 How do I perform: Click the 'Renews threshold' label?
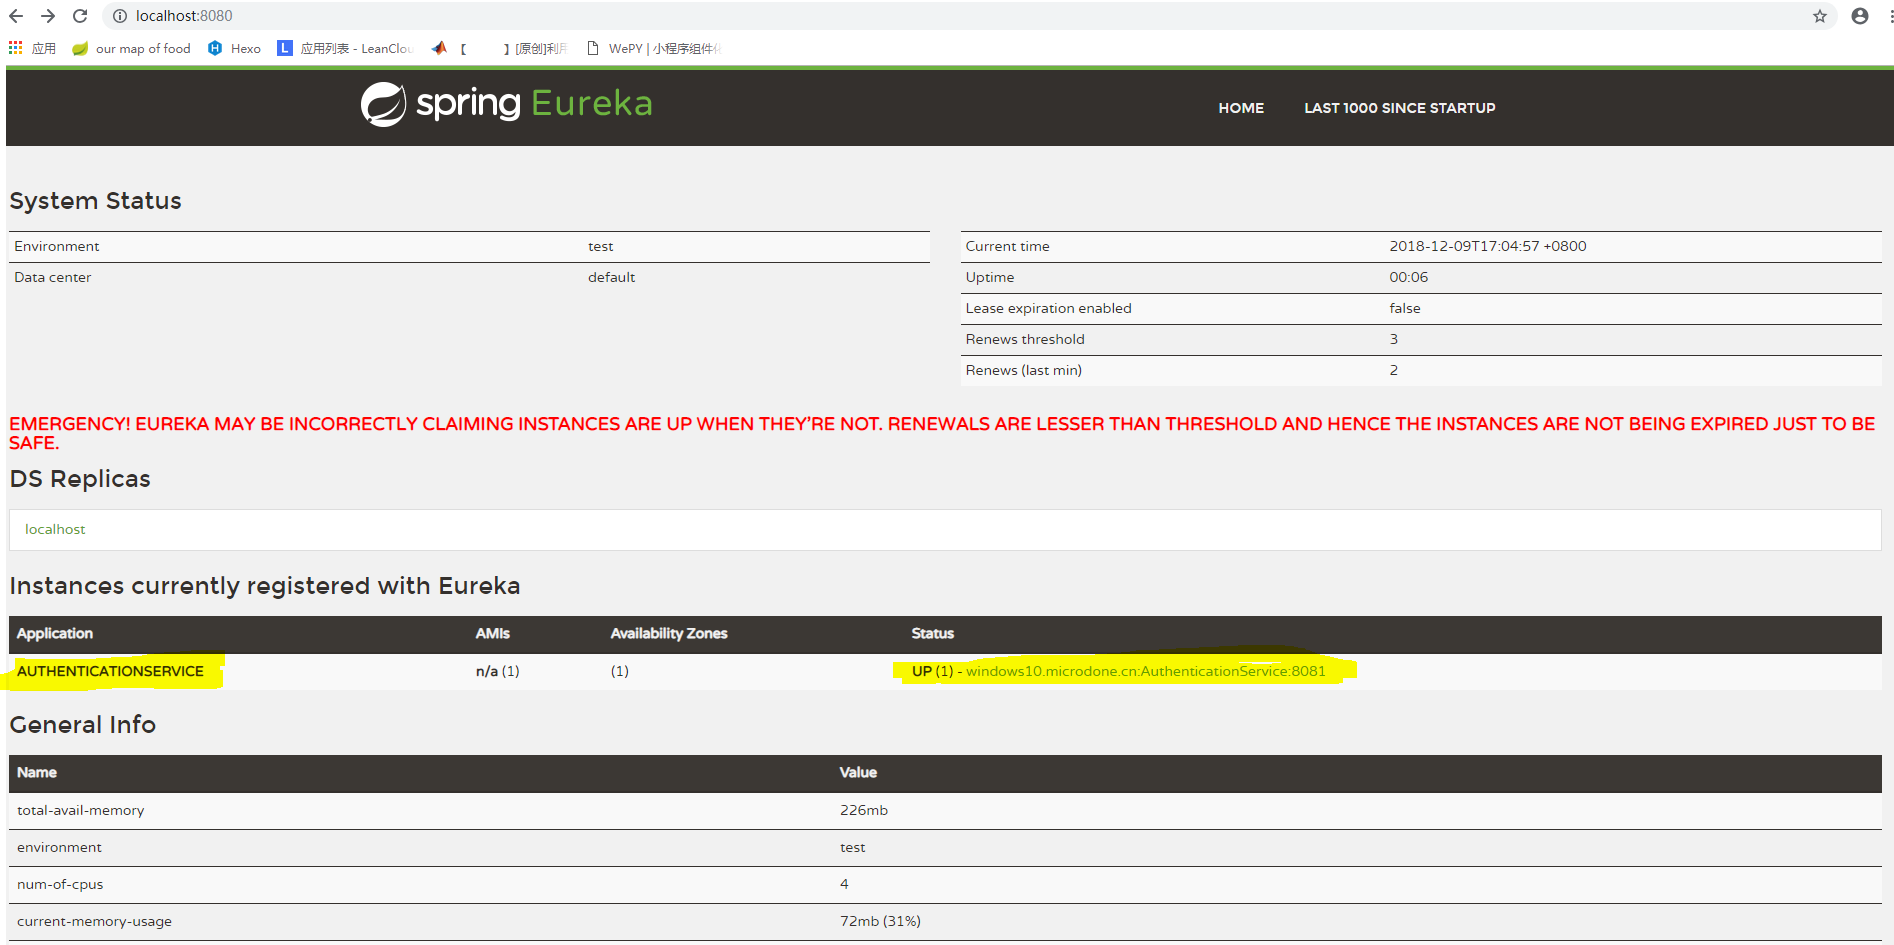(1025, 339)
